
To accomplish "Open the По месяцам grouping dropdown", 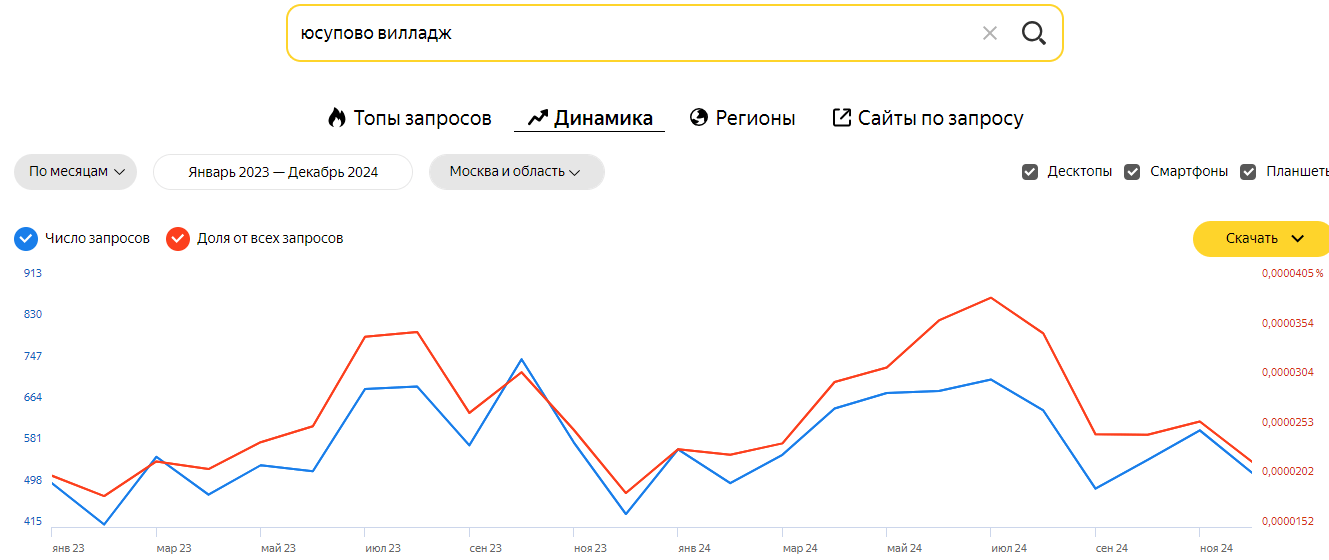I will (76, 172).
